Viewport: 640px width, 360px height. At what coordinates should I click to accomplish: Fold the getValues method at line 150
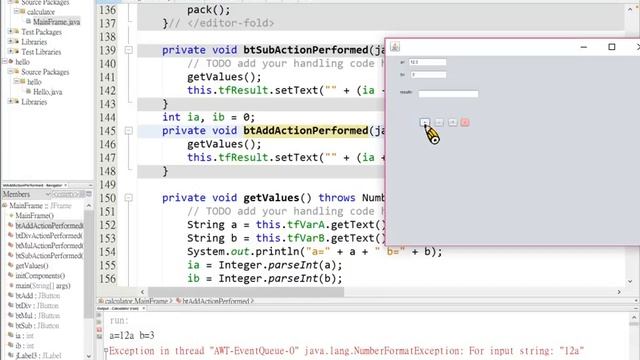coord(129,198)
